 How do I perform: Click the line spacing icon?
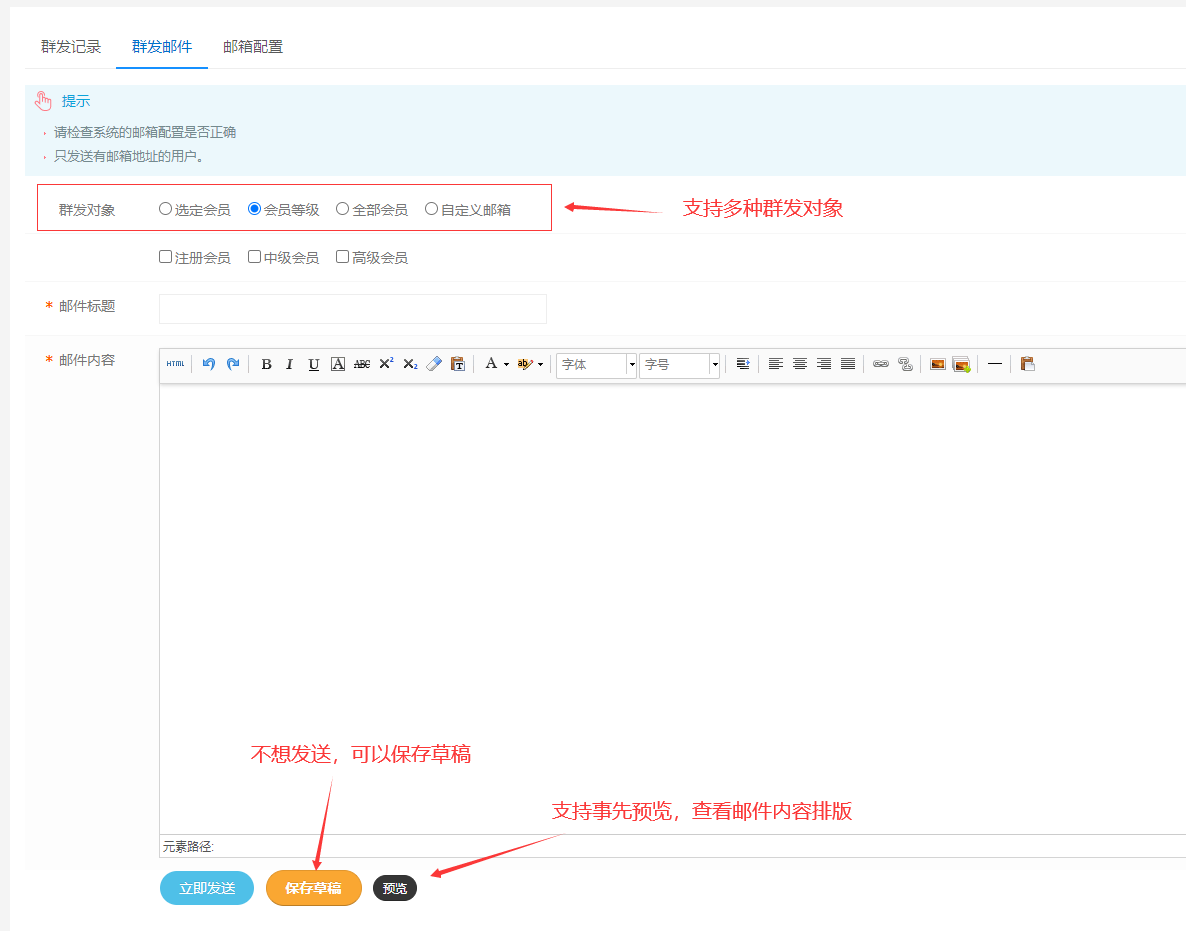click(743, 365)
